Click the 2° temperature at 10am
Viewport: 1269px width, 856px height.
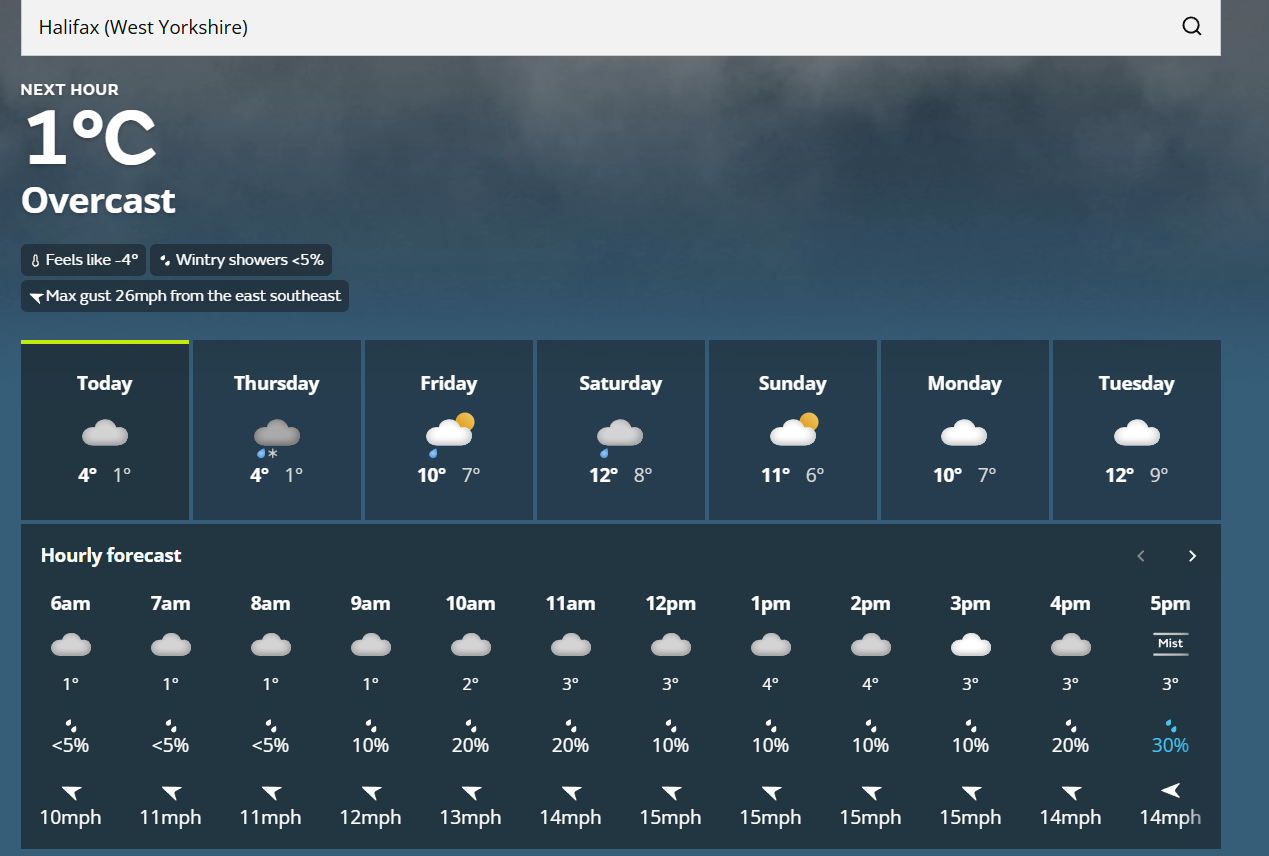coord(471,685)
